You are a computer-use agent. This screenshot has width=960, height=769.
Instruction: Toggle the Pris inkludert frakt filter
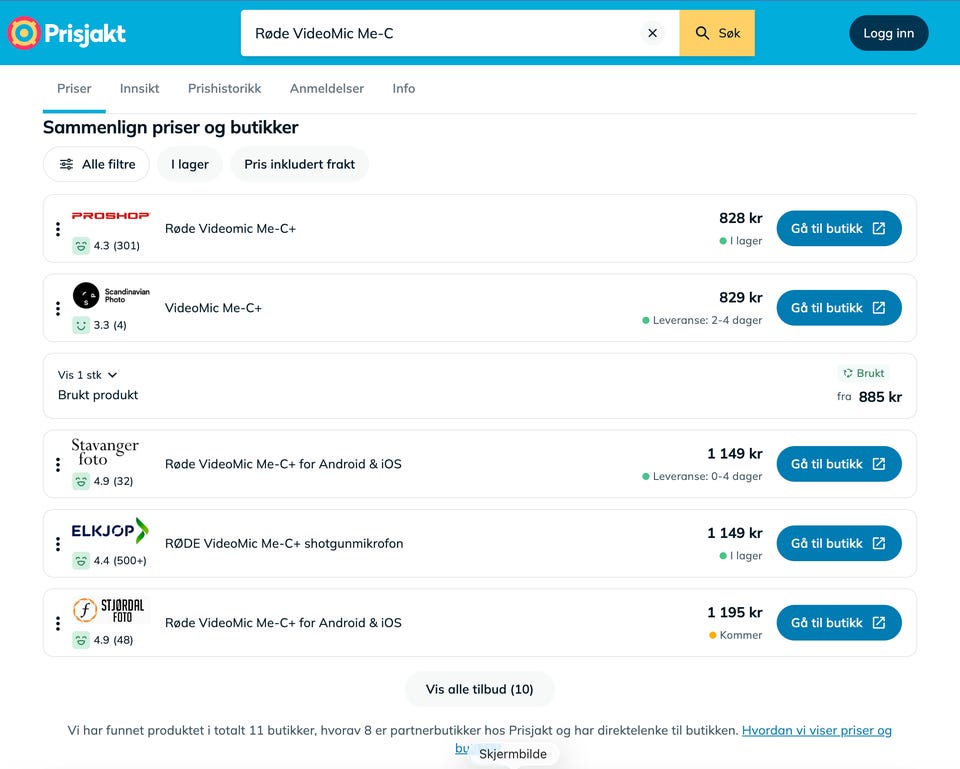299,164
